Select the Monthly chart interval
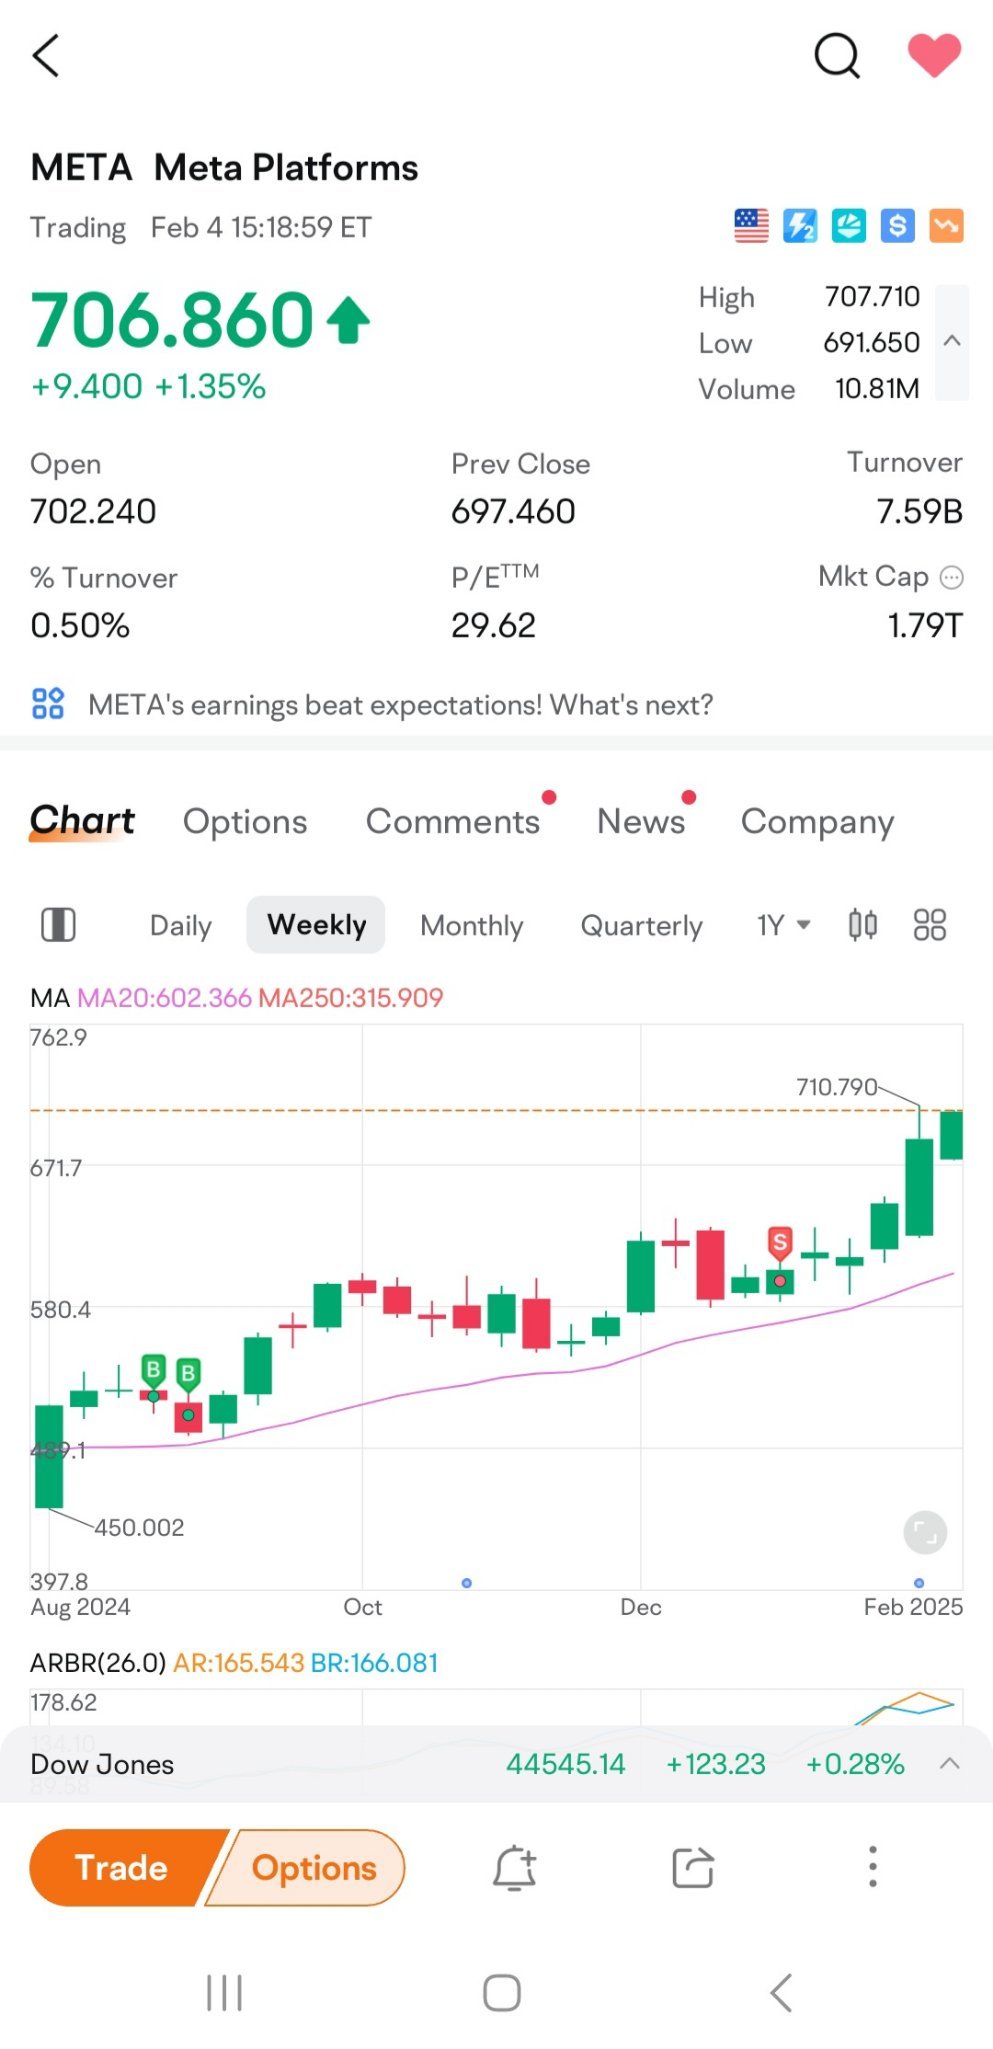Screen dimensions: 993x2049 472,926
